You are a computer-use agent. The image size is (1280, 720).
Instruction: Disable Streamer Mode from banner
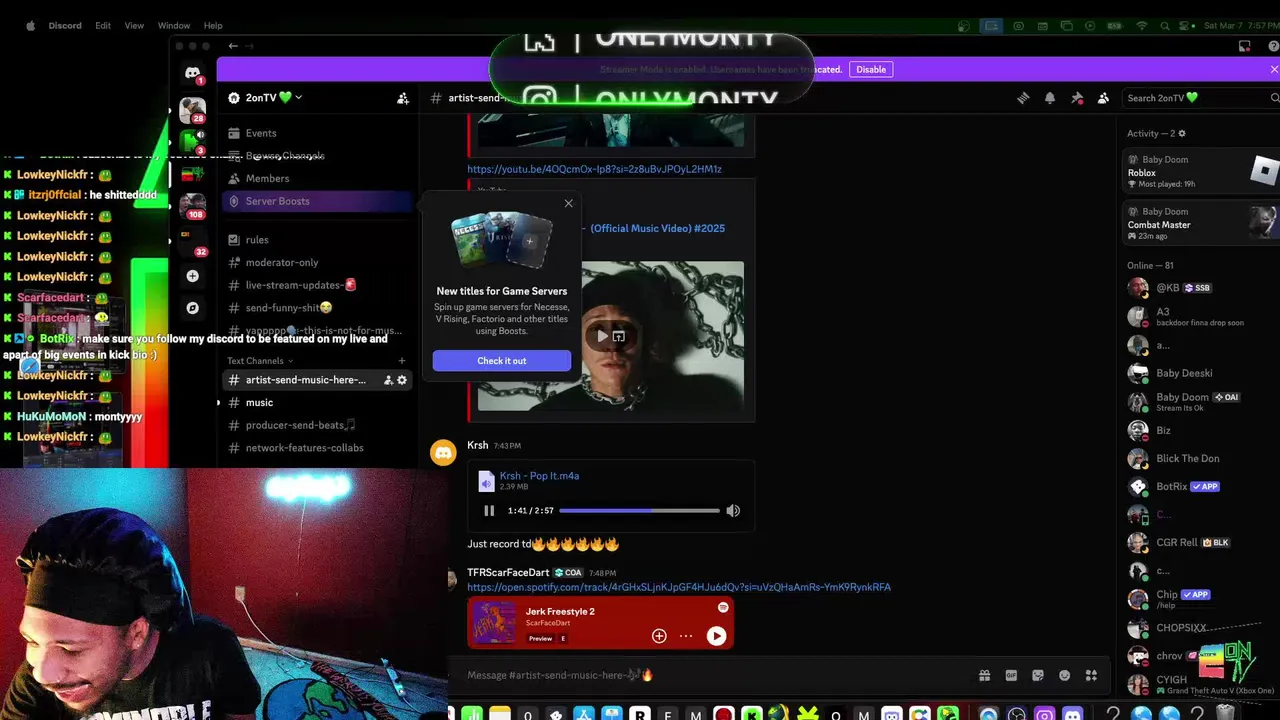click(x=871, y=69)
